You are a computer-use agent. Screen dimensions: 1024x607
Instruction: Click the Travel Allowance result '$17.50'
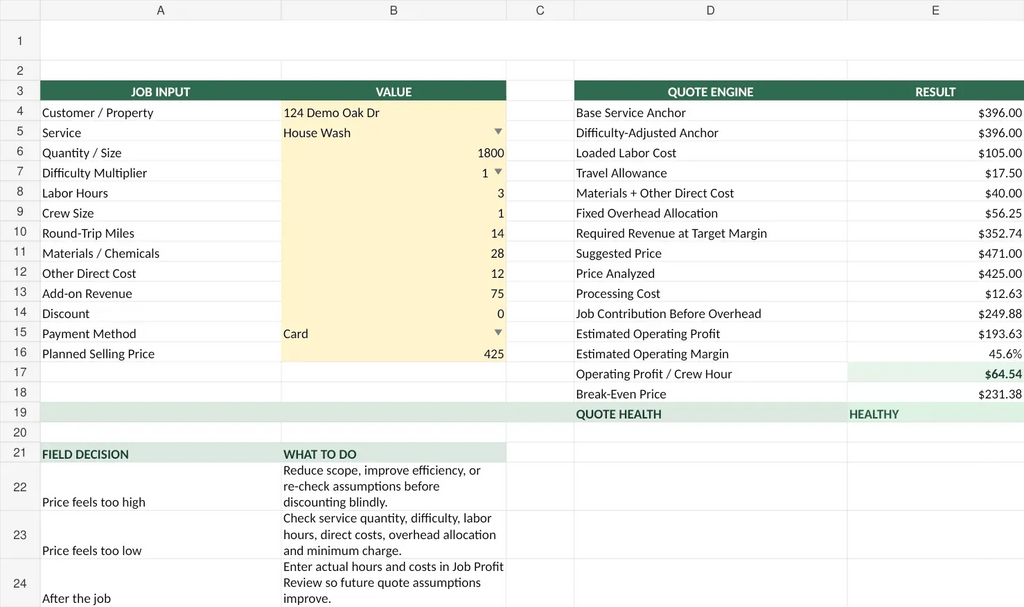pos(935,172)
